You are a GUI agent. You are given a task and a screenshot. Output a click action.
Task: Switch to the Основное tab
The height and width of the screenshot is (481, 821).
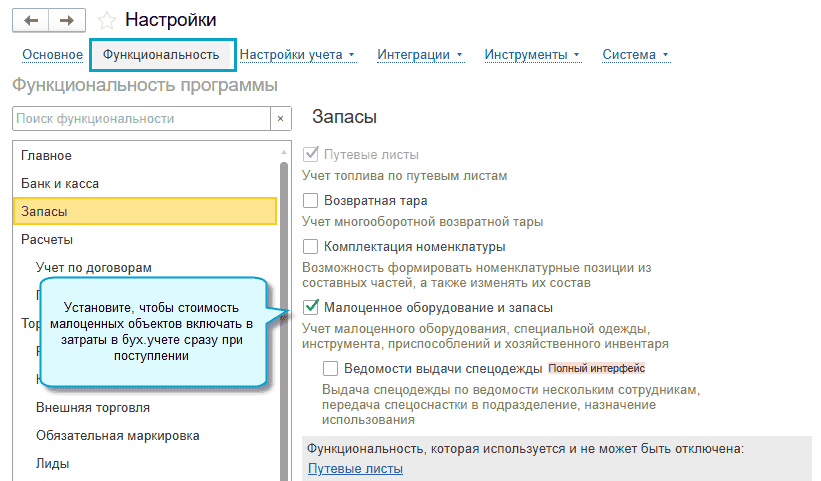click(52, 55)
